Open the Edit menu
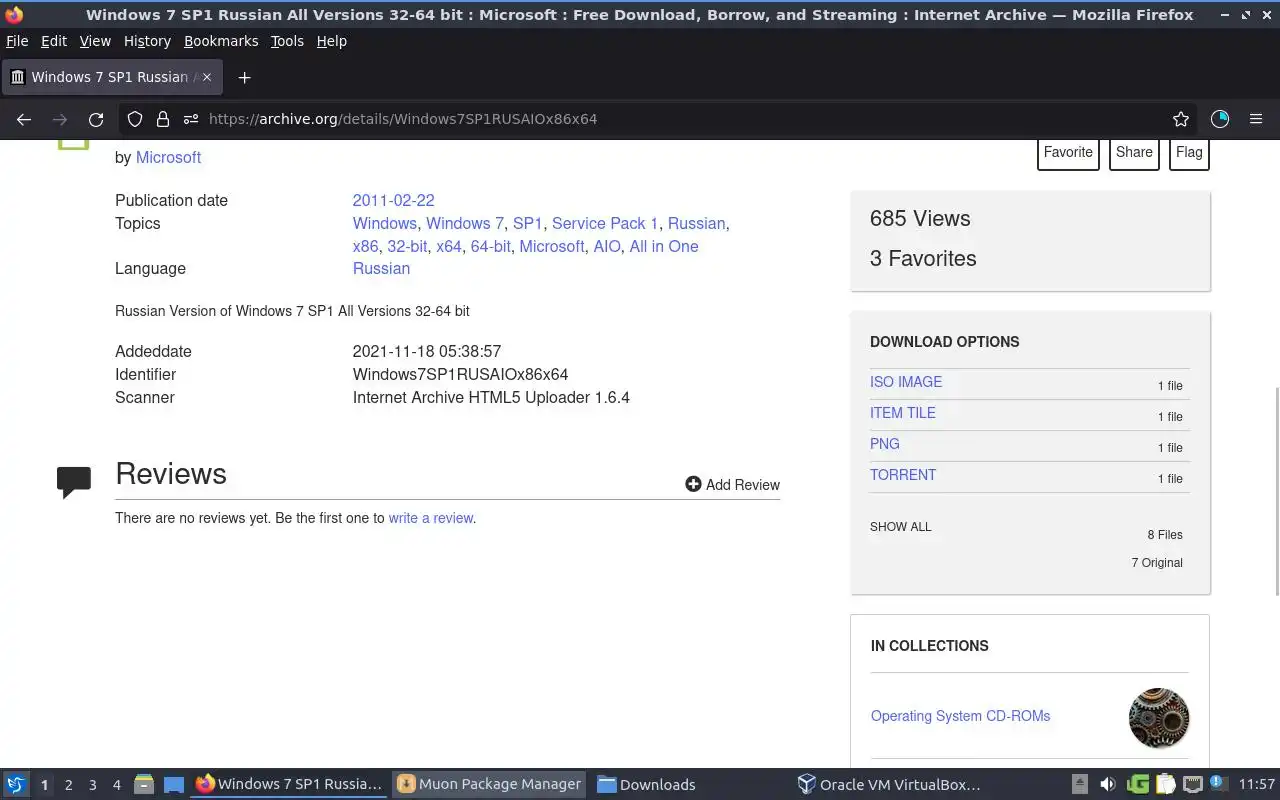Viewport: 1280px width, 800px height. click(54, 41)
